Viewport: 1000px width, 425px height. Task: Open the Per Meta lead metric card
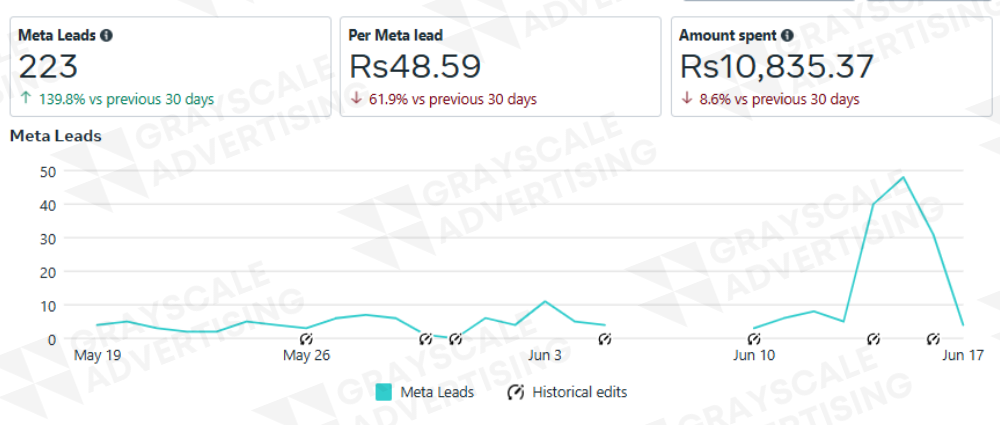(x=501, y=67)
